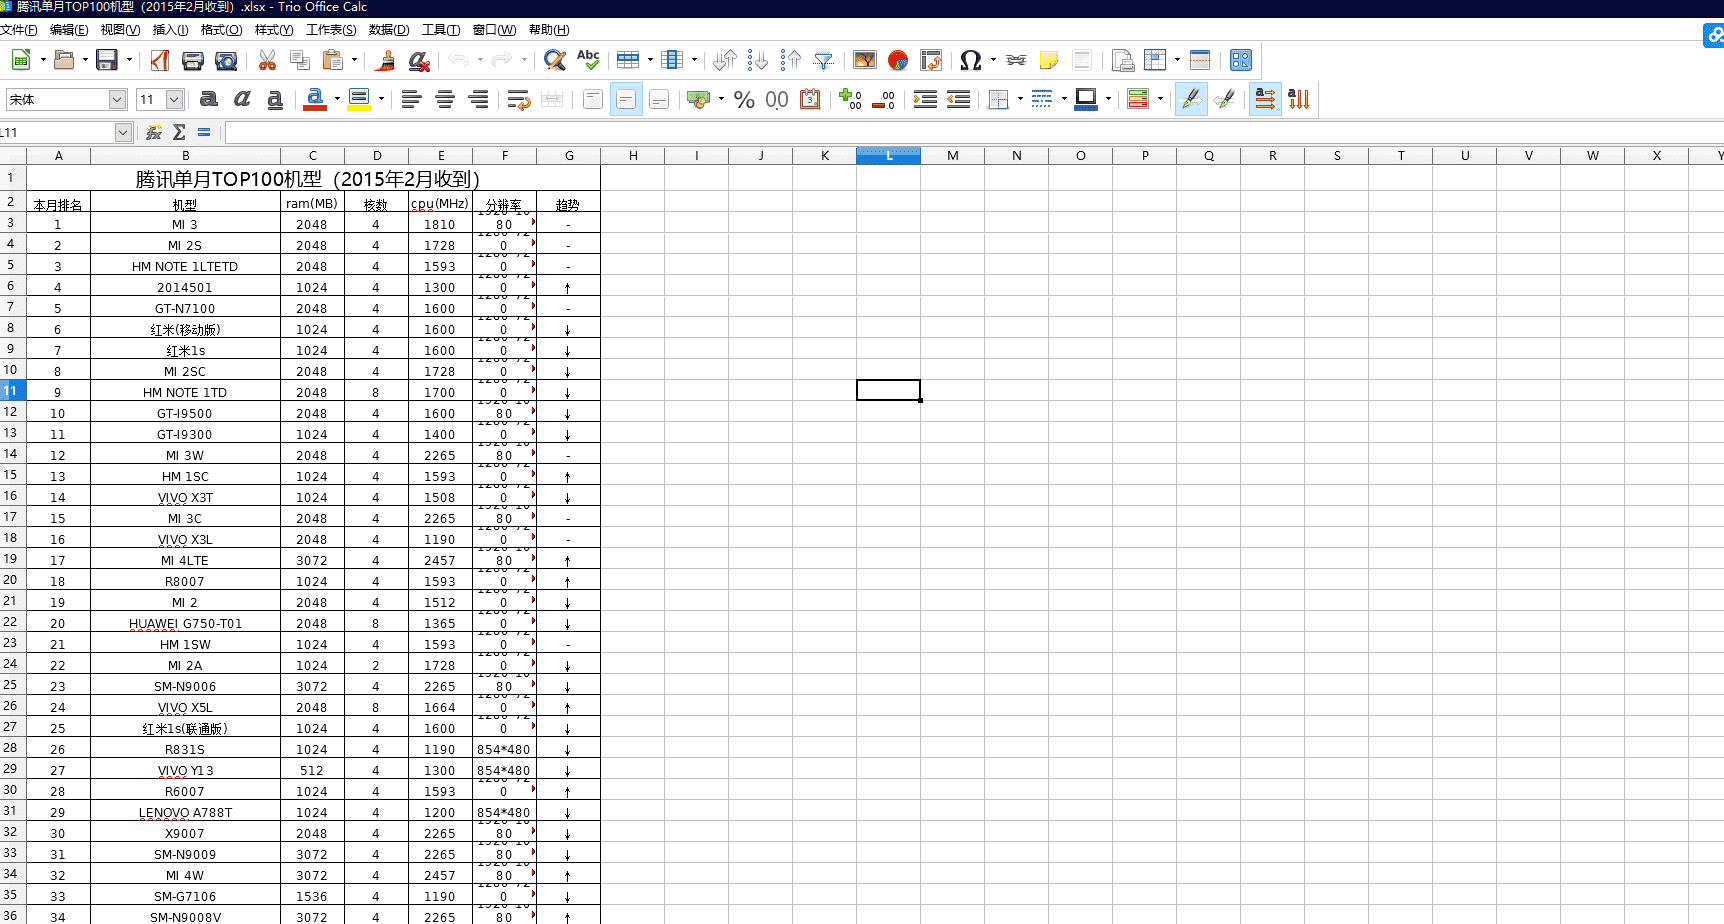Open the font color dropdown arrow
The width and height of the screenshot is (1724, 924).
(337, 99)
